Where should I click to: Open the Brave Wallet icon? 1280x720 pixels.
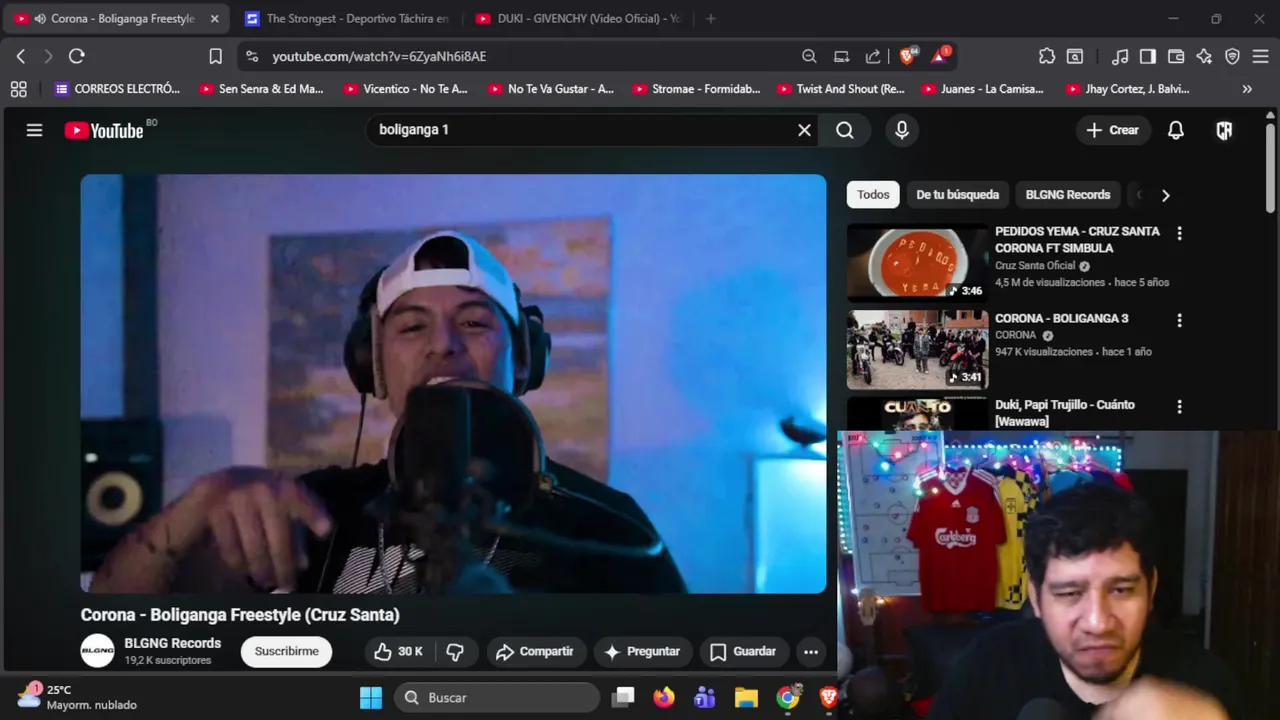click(x=1176, y=56)
